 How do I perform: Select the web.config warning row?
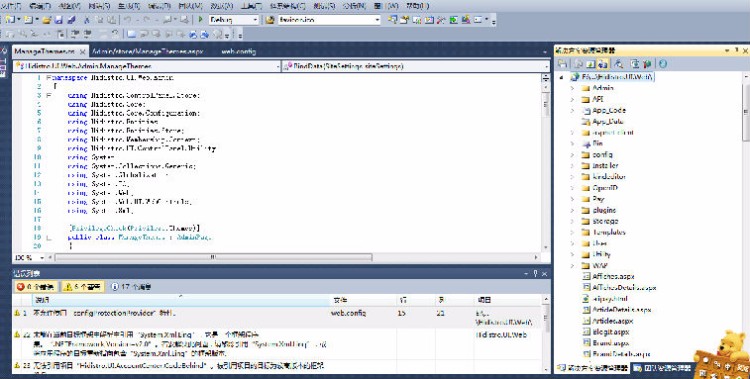[x=277, y=318]
